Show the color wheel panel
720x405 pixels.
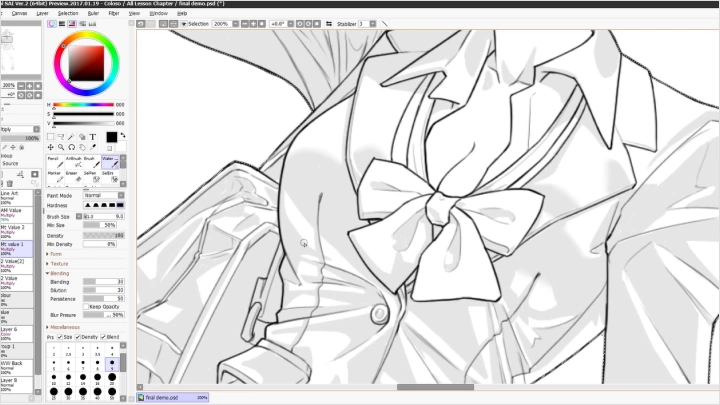[x=52, y=23]
